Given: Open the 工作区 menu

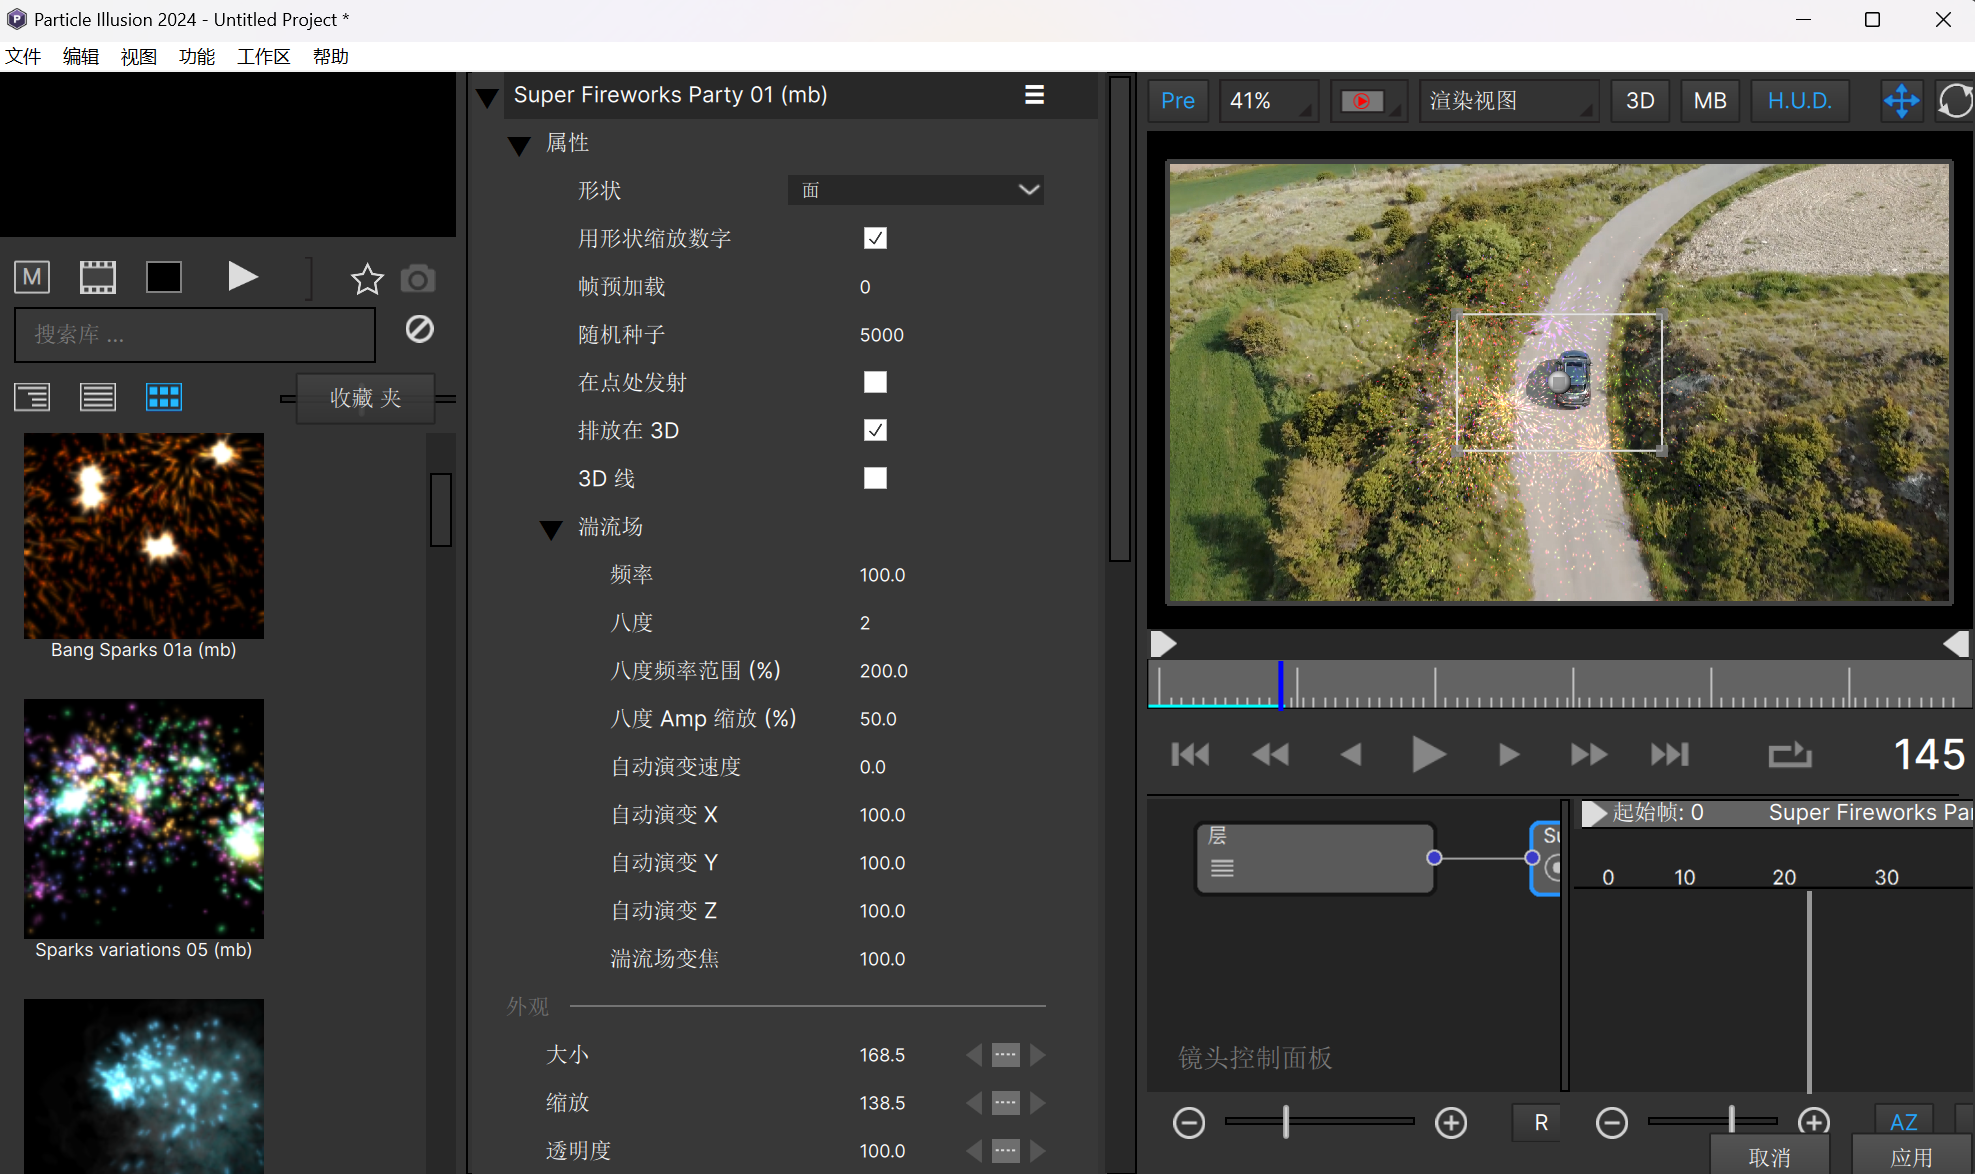Looking at the screenshot, I should pos(263,57).
